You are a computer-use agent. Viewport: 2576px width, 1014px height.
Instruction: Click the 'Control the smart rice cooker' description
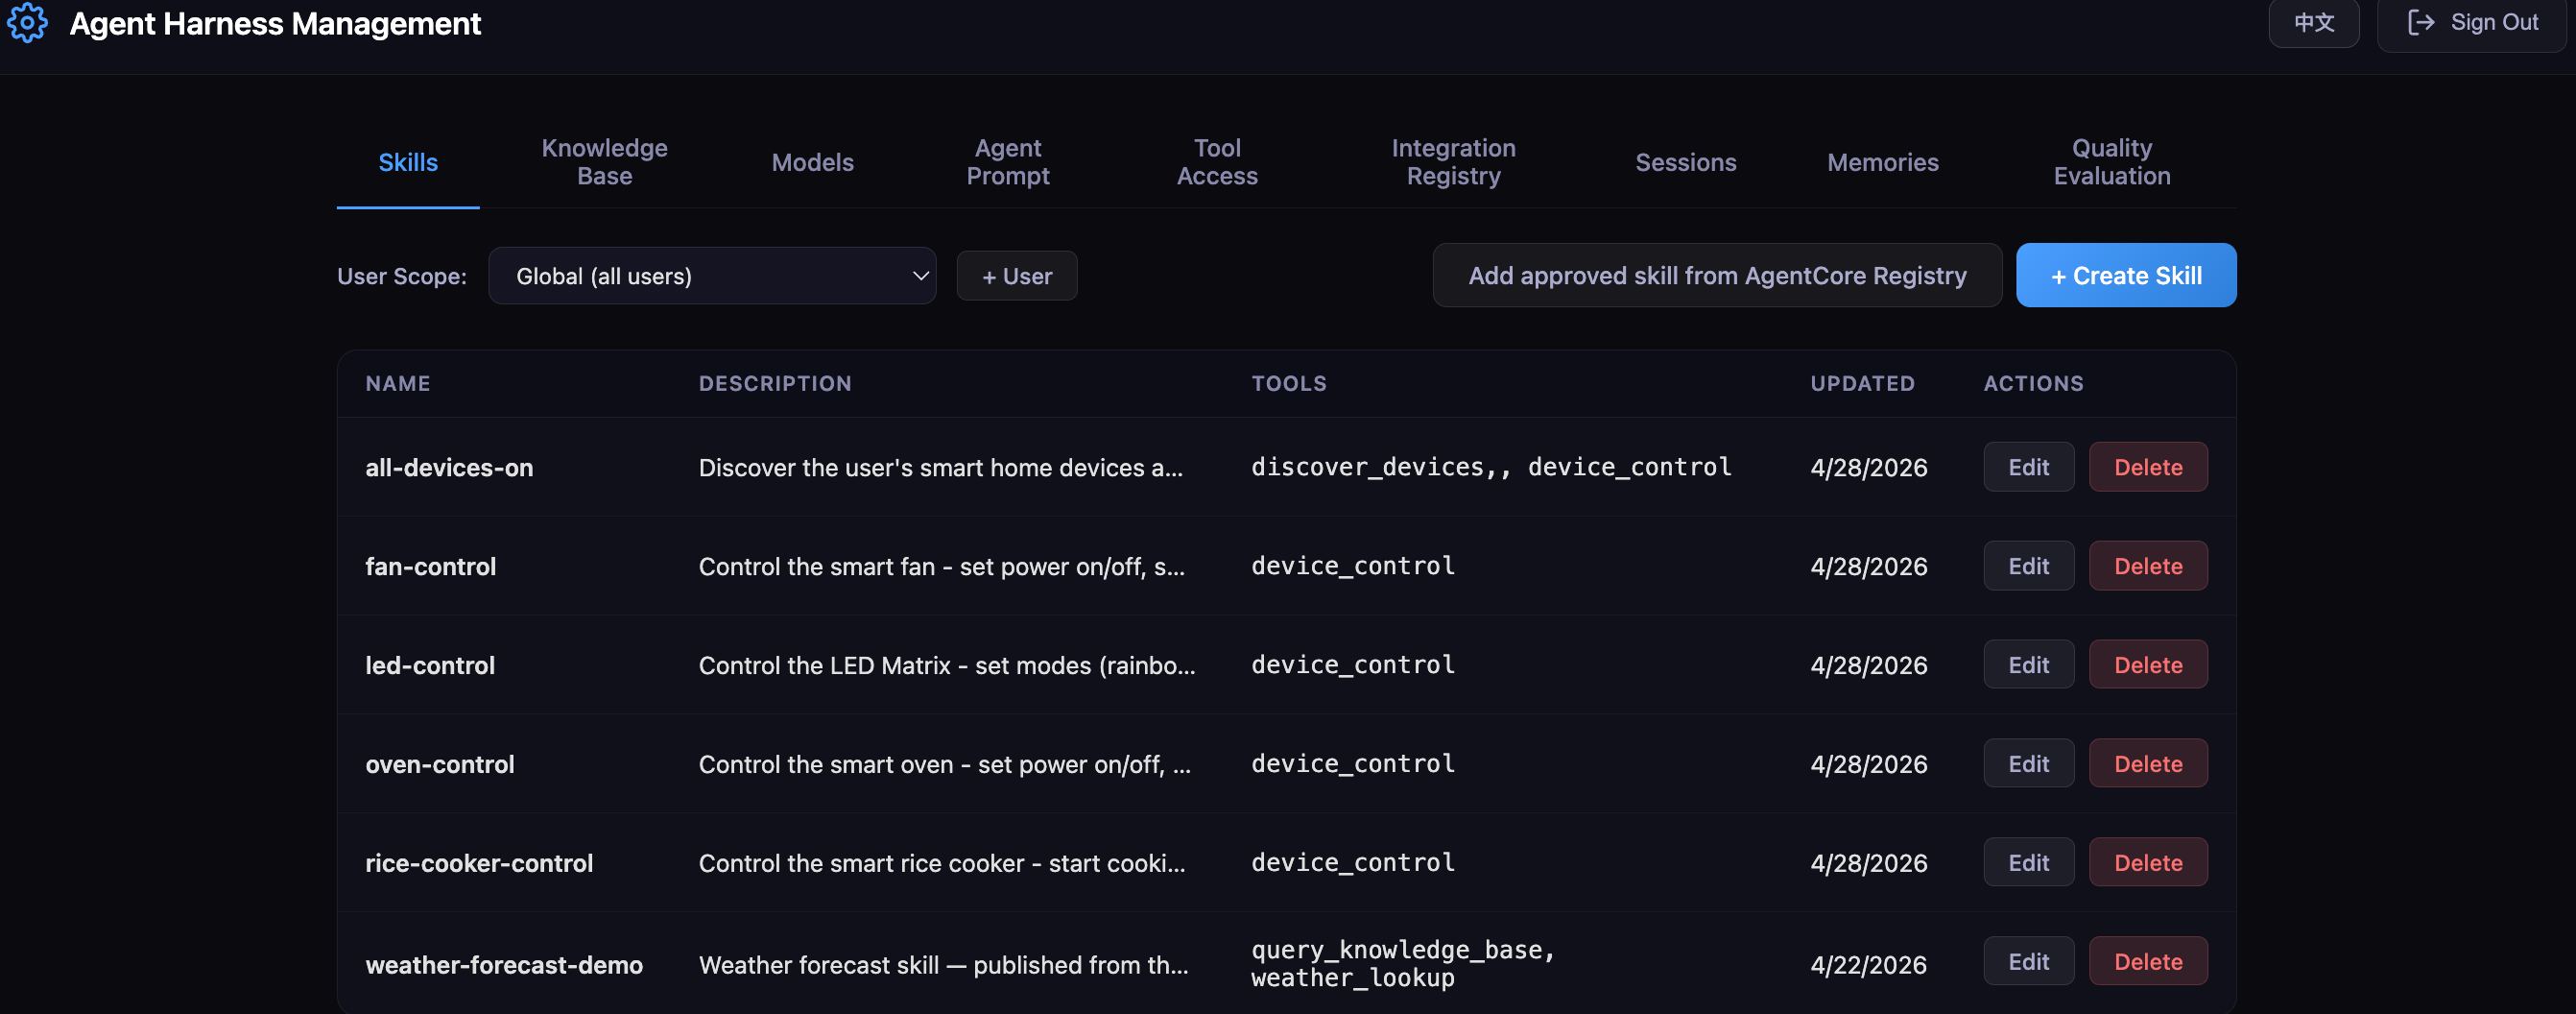[x=941, y=863]
